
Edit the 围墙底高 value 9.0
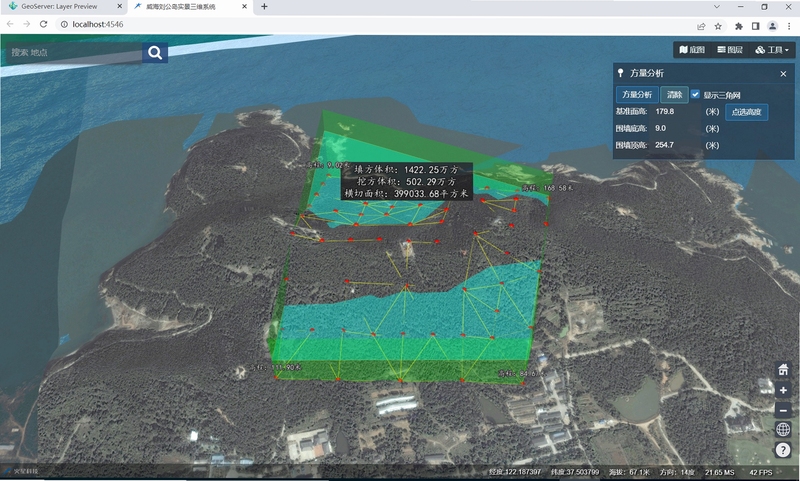(676, 129)
